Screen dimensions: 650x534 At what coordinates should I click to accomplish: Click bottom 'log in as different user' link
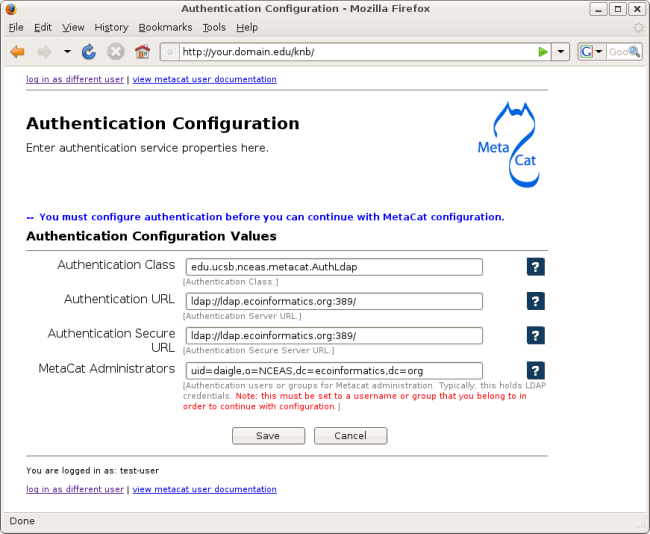point(75,489)
